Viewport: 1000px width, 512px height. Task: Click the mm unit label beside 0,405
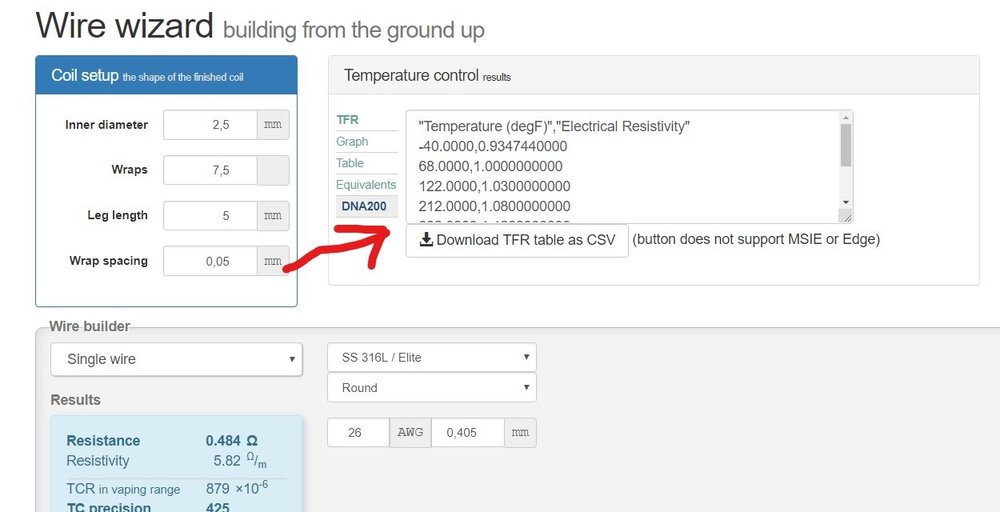point(520,432)
